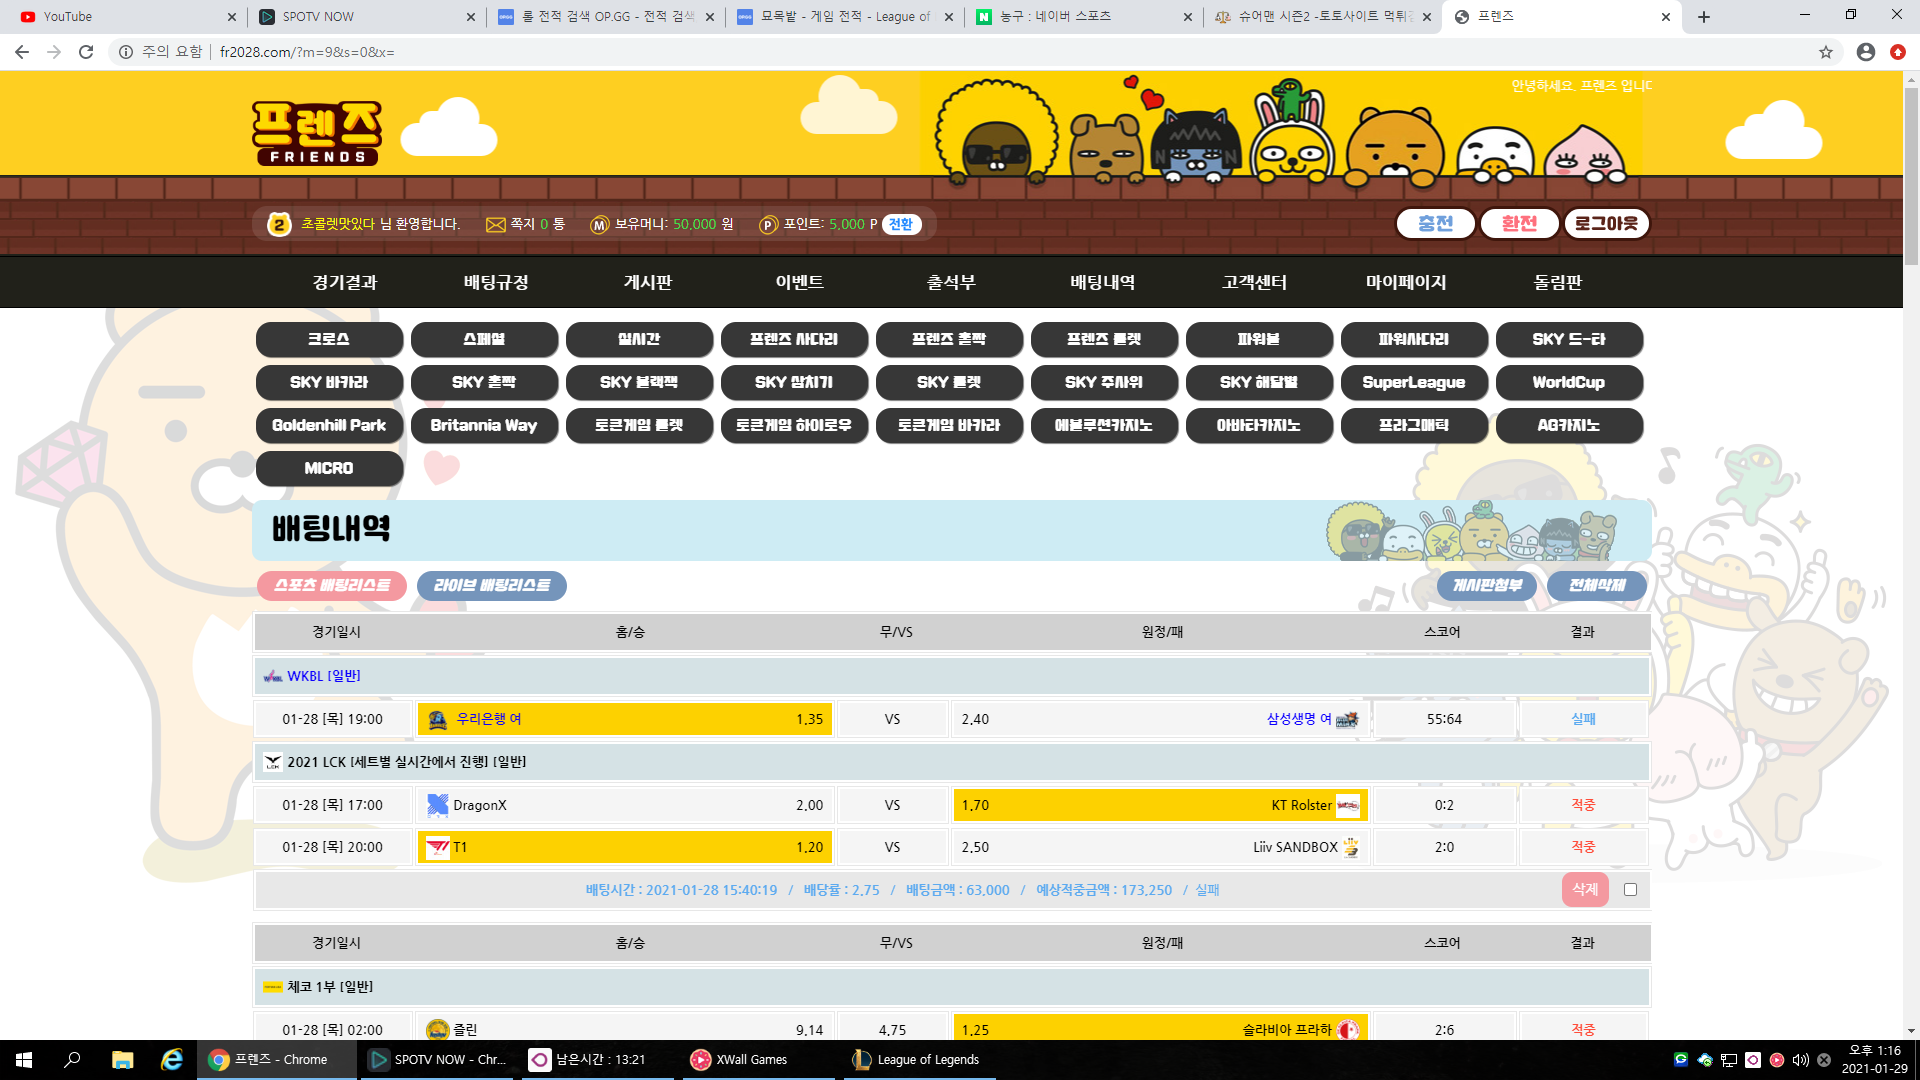Check the bet slip delete checkbox
The width and height of the screenshot is (1920, 1080).
[1630, 890]
